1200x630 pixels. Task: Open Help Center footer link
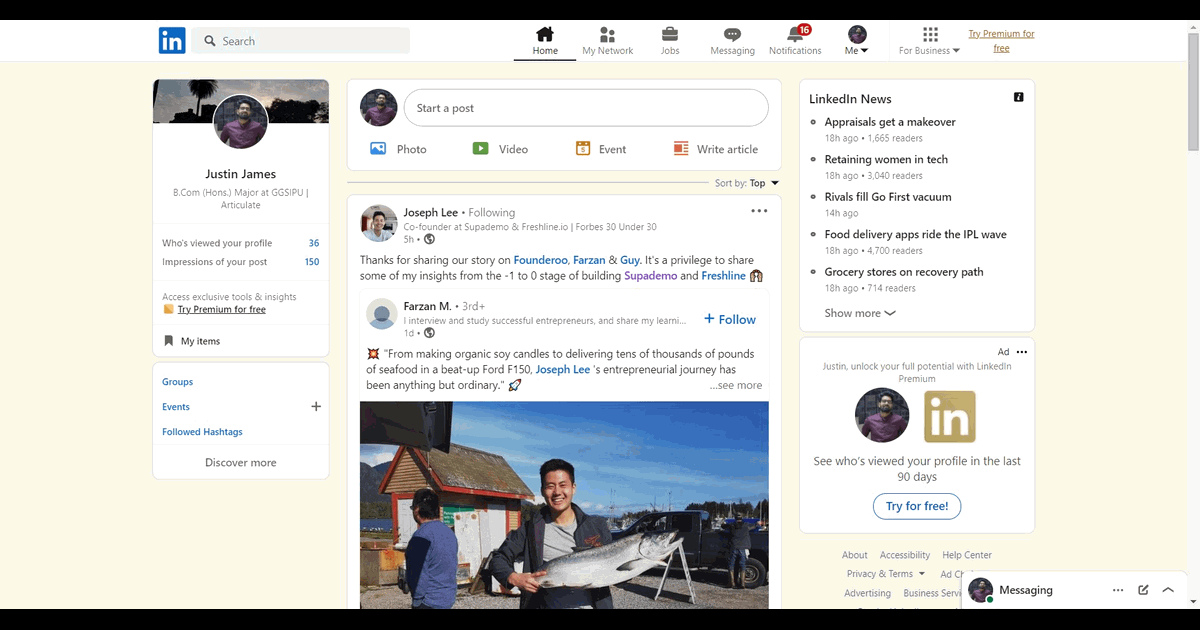click(967, 555)
